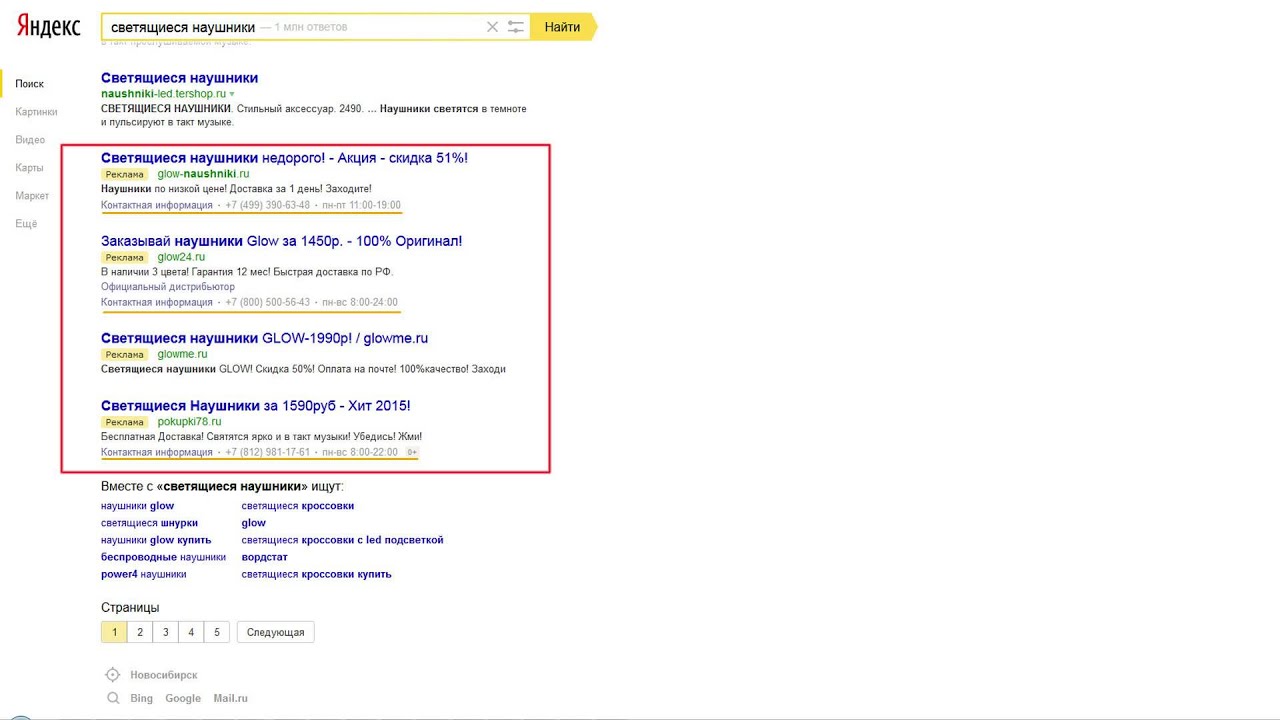Search the query on Mail.ru

[x=230, y=698]
